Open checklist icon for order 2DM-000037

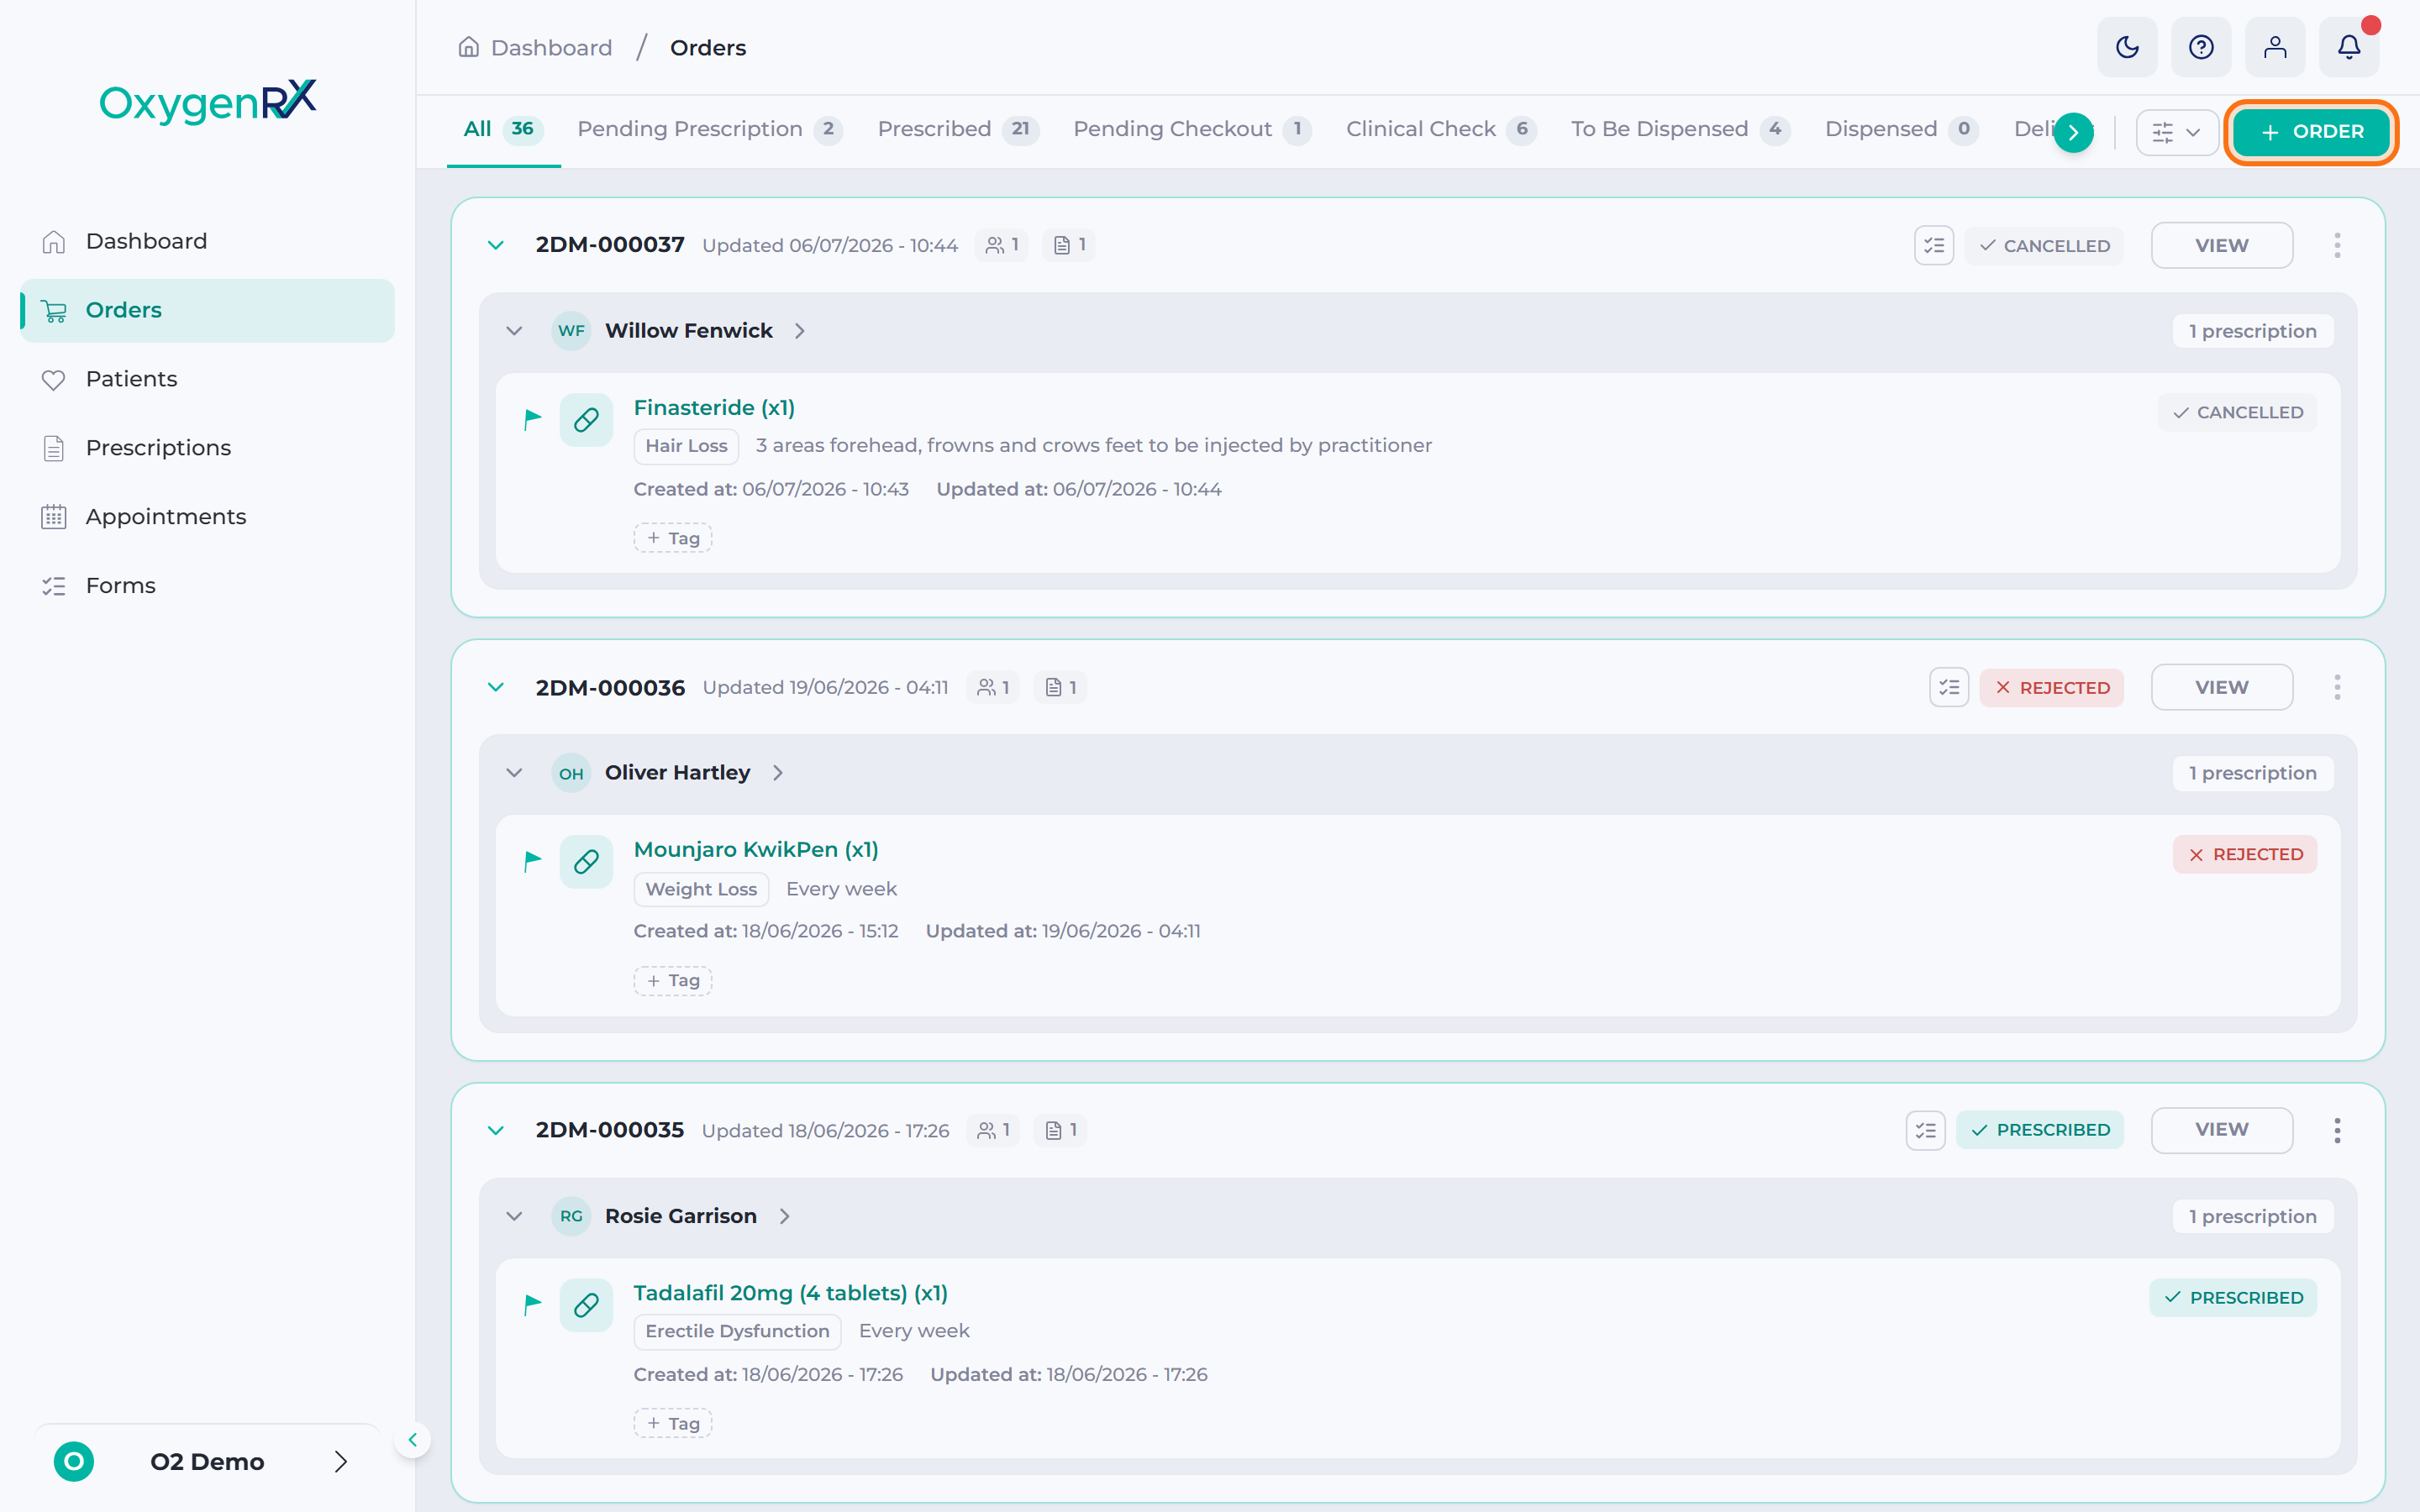[x=1934, y=245]
